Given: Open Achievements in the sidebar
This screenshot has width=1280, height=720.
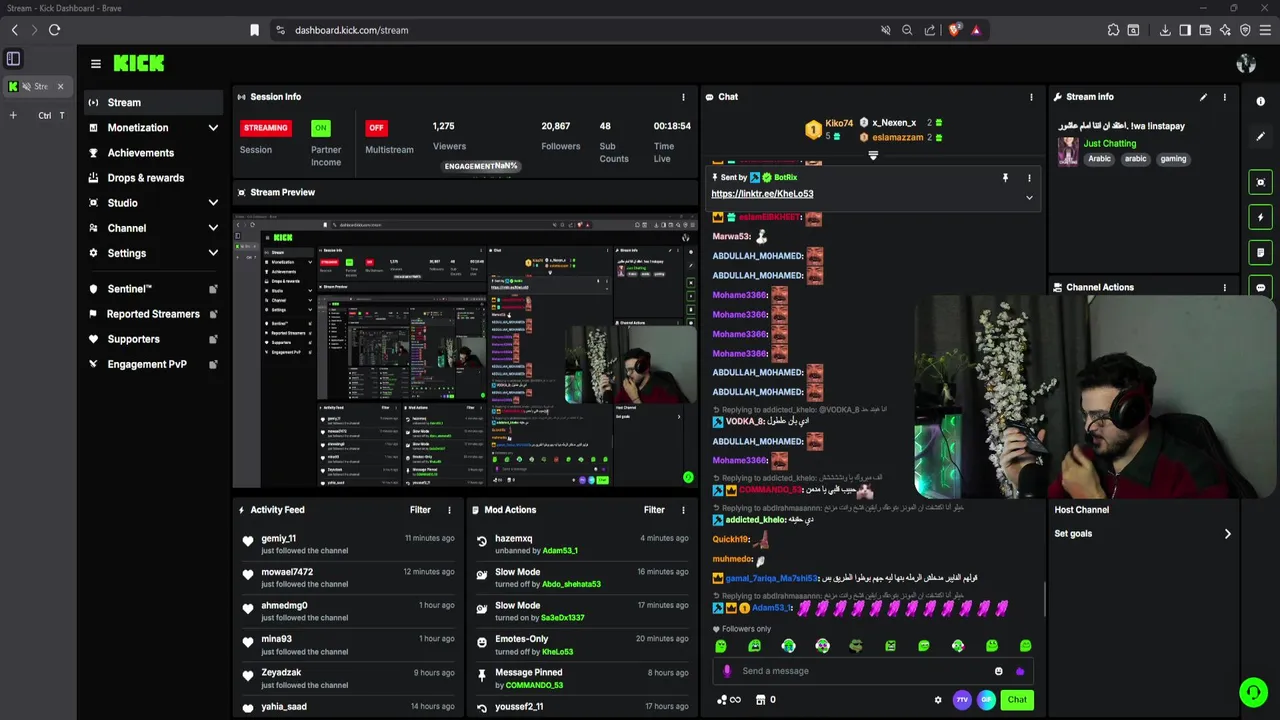Looking at the screenshot, I should (152, 153).
